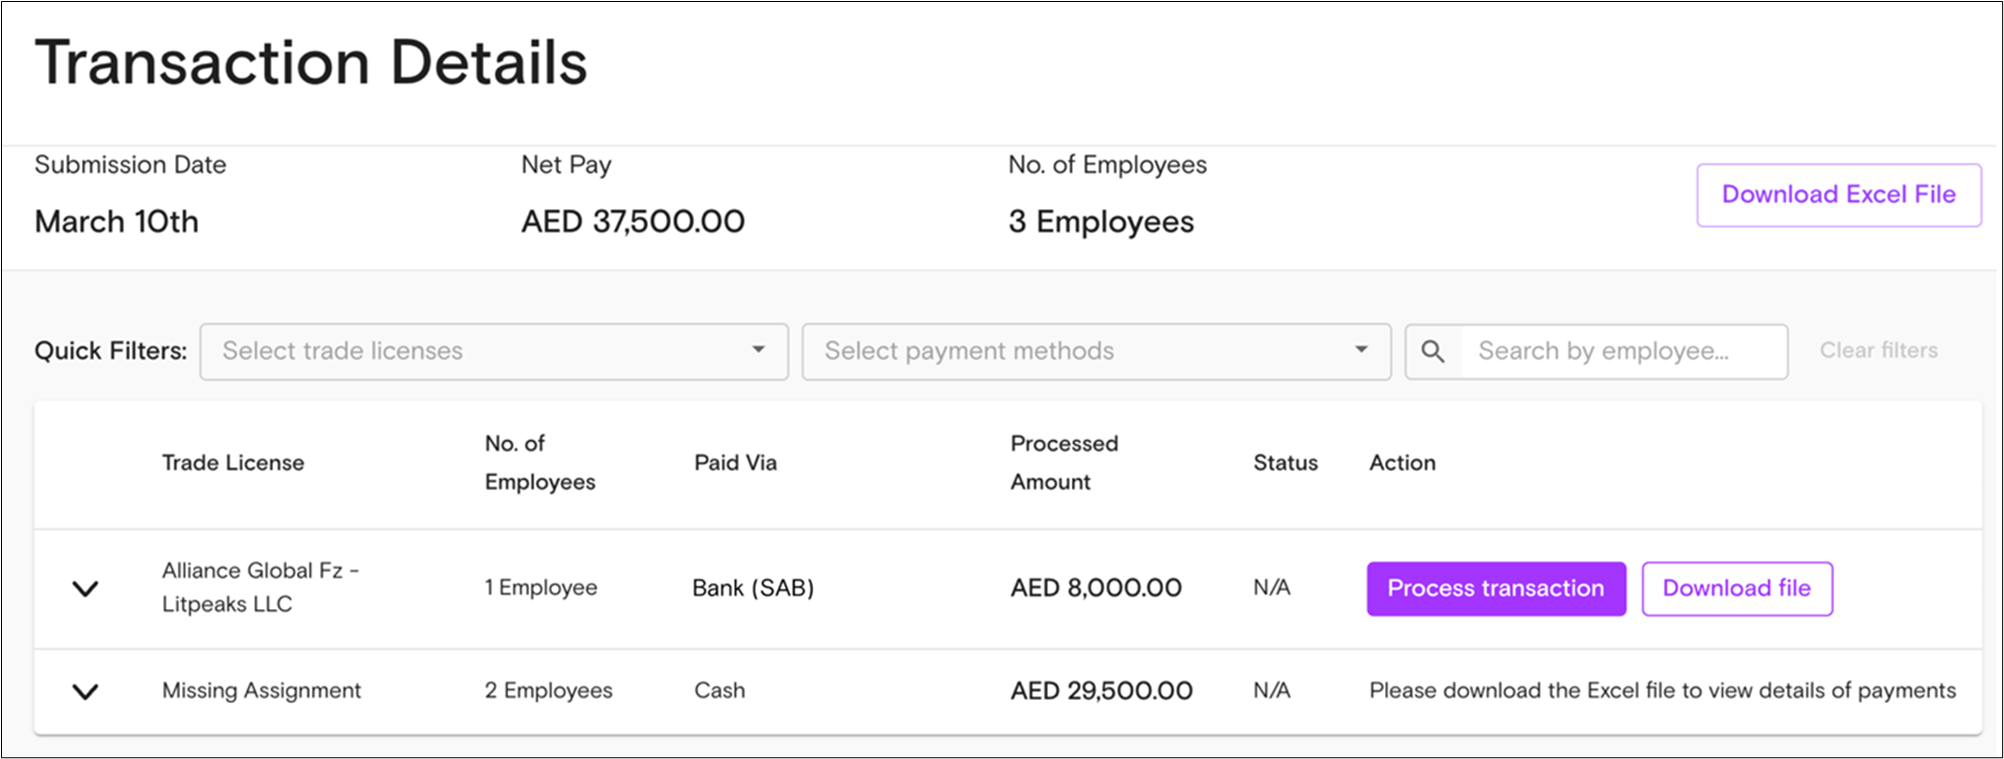Click the Bank (SAB) cell
Viewport: 2004px width, 759px height.
[x=753, y=588]
